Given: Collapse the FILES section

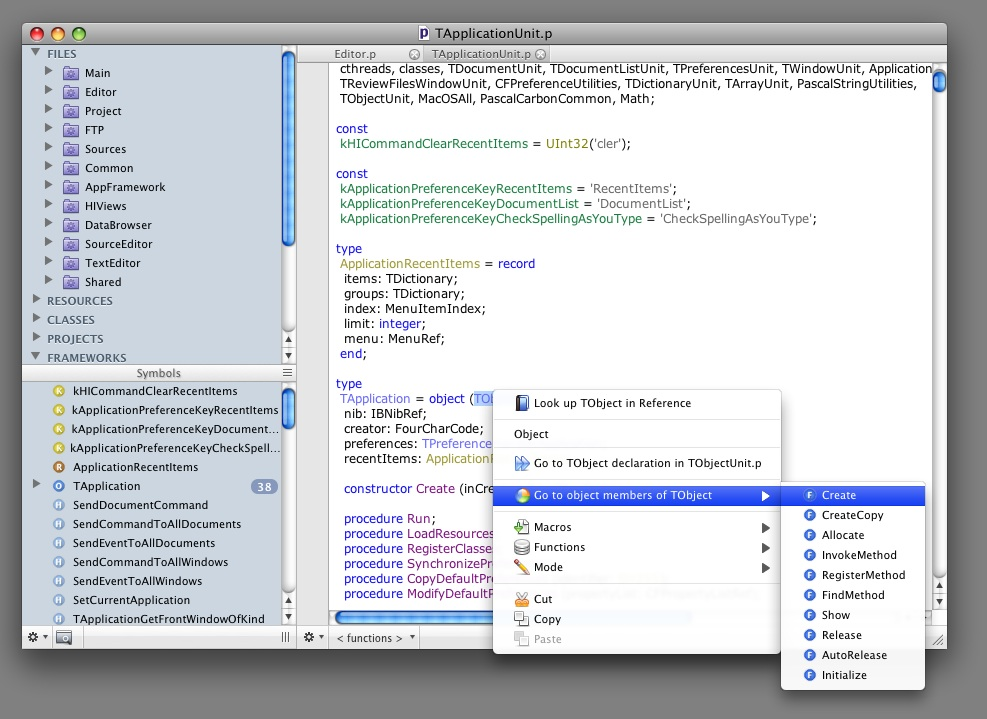Looking at the screenshot, I should click(36, 53).
